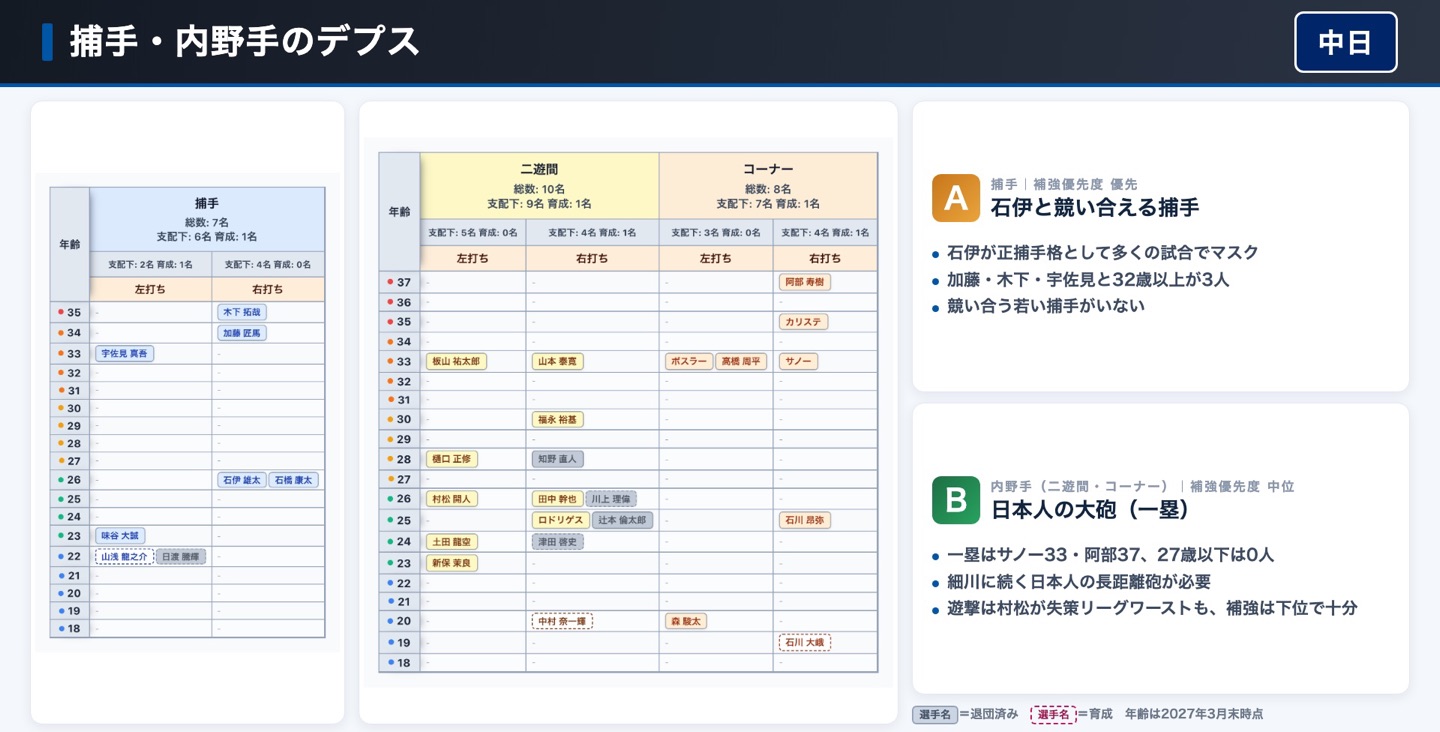
Task: Select the 石伊 雄太 player chip
Action: click(242, 480)
